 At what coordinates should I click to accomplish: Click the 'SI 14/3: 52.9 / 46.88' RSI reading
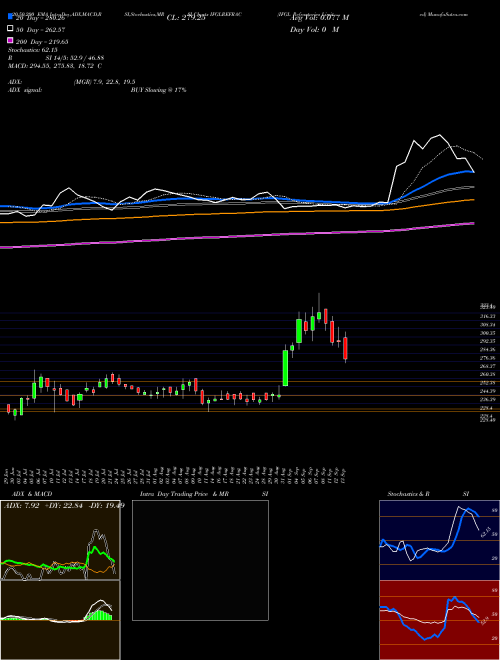coord(74,58)
